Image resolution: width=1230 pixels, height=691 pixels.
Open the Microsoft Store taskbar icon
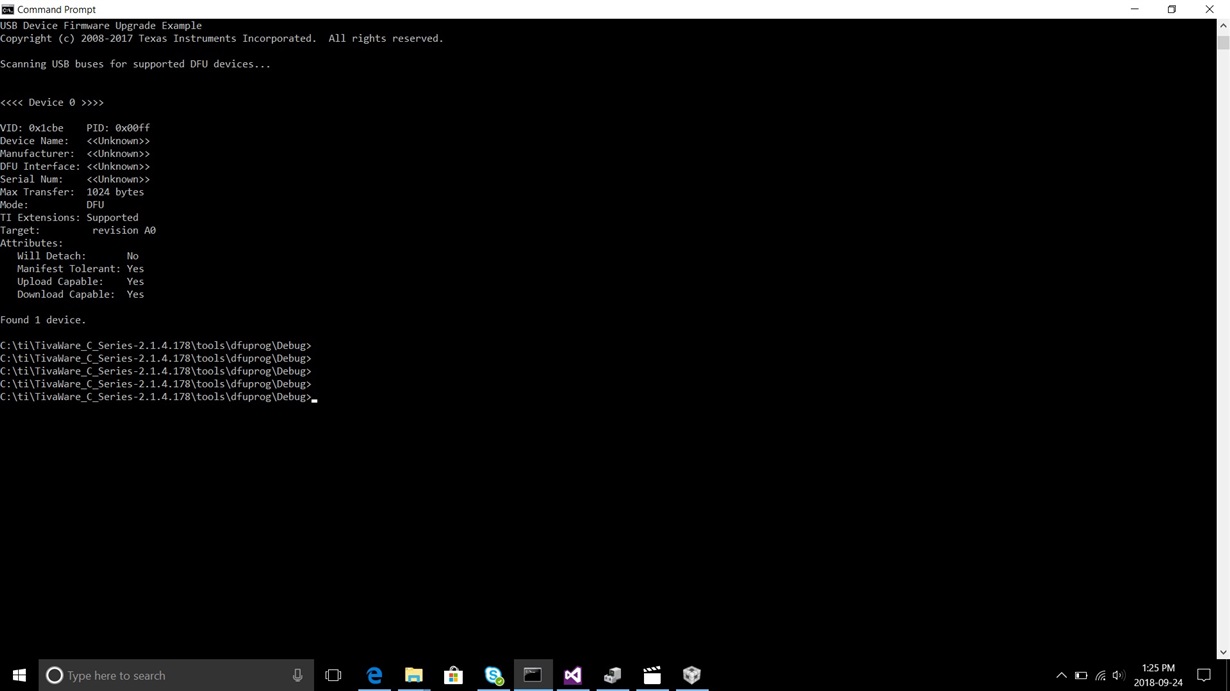click(453, 675)
